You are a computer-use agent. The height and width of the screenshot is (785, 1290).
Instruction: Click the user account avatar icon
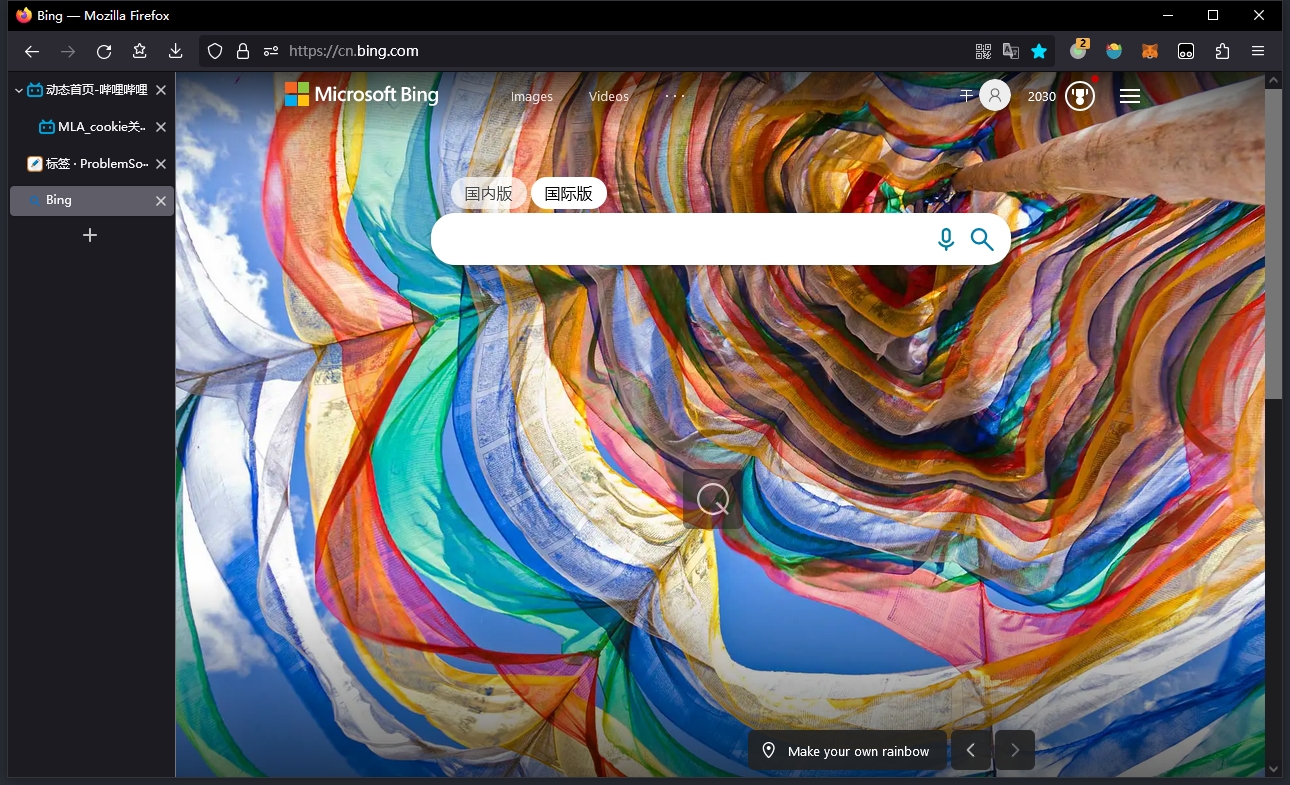pos(994,96)
